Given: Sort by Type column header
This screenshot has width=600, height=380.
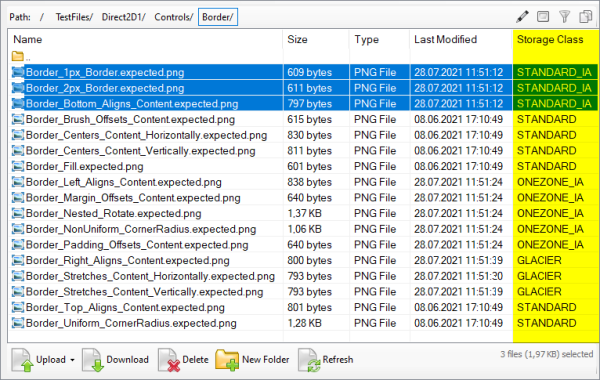Looking at the screenshot, I should (366, 39).
